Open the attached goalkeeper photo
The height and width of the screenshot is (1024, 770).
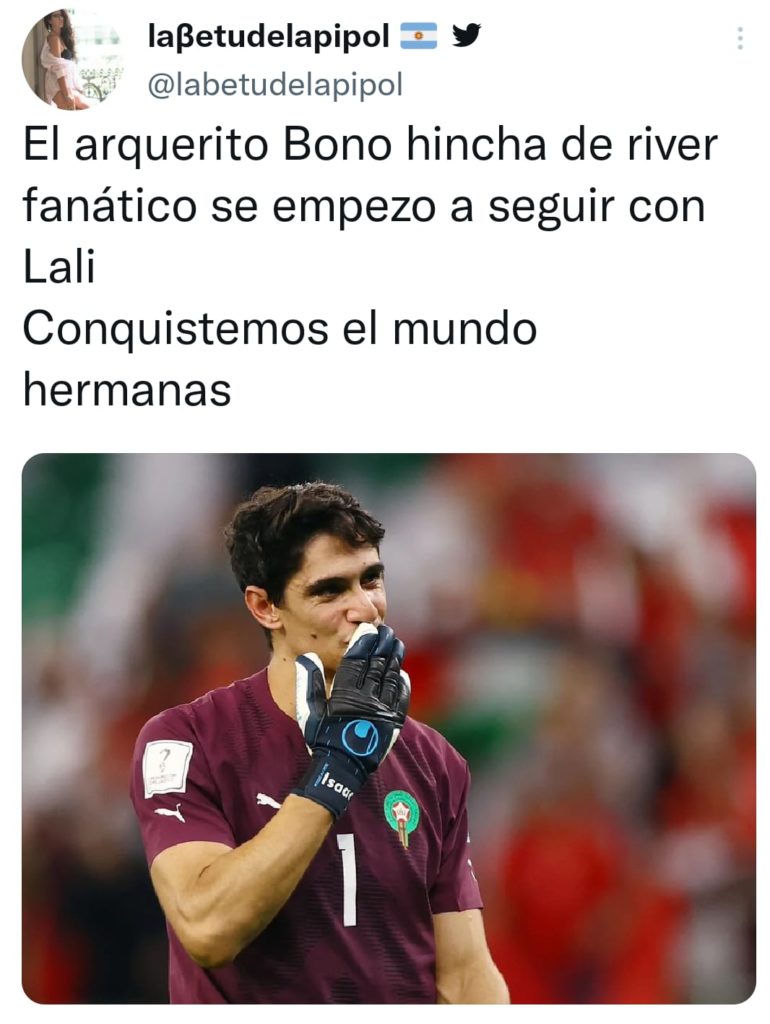click(x=389, y=728)
